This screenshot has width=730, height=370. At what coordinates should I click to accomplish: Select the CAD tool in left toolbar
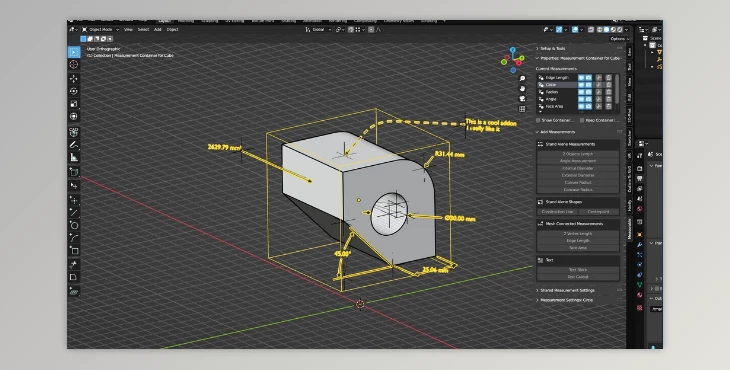click(74, 132)
